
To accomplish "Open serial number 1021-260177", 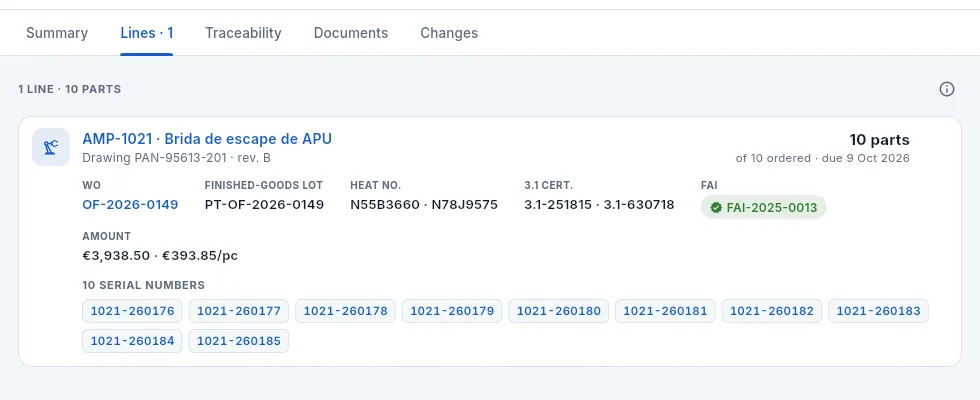I will [x=239, y=311].
